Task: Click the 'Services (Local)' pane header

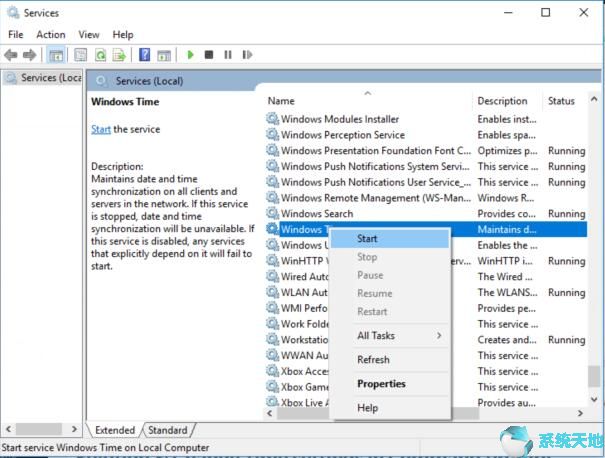Action: point(149,81)
